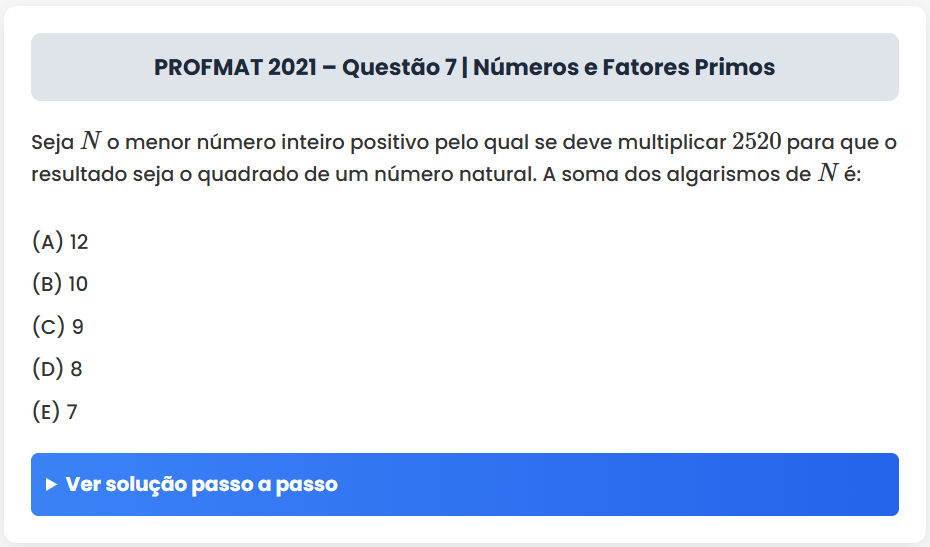The height and width of the screenshot is (547, 930).
Task: Click the vertical bar separator in the header
Action: click(465, 68)
